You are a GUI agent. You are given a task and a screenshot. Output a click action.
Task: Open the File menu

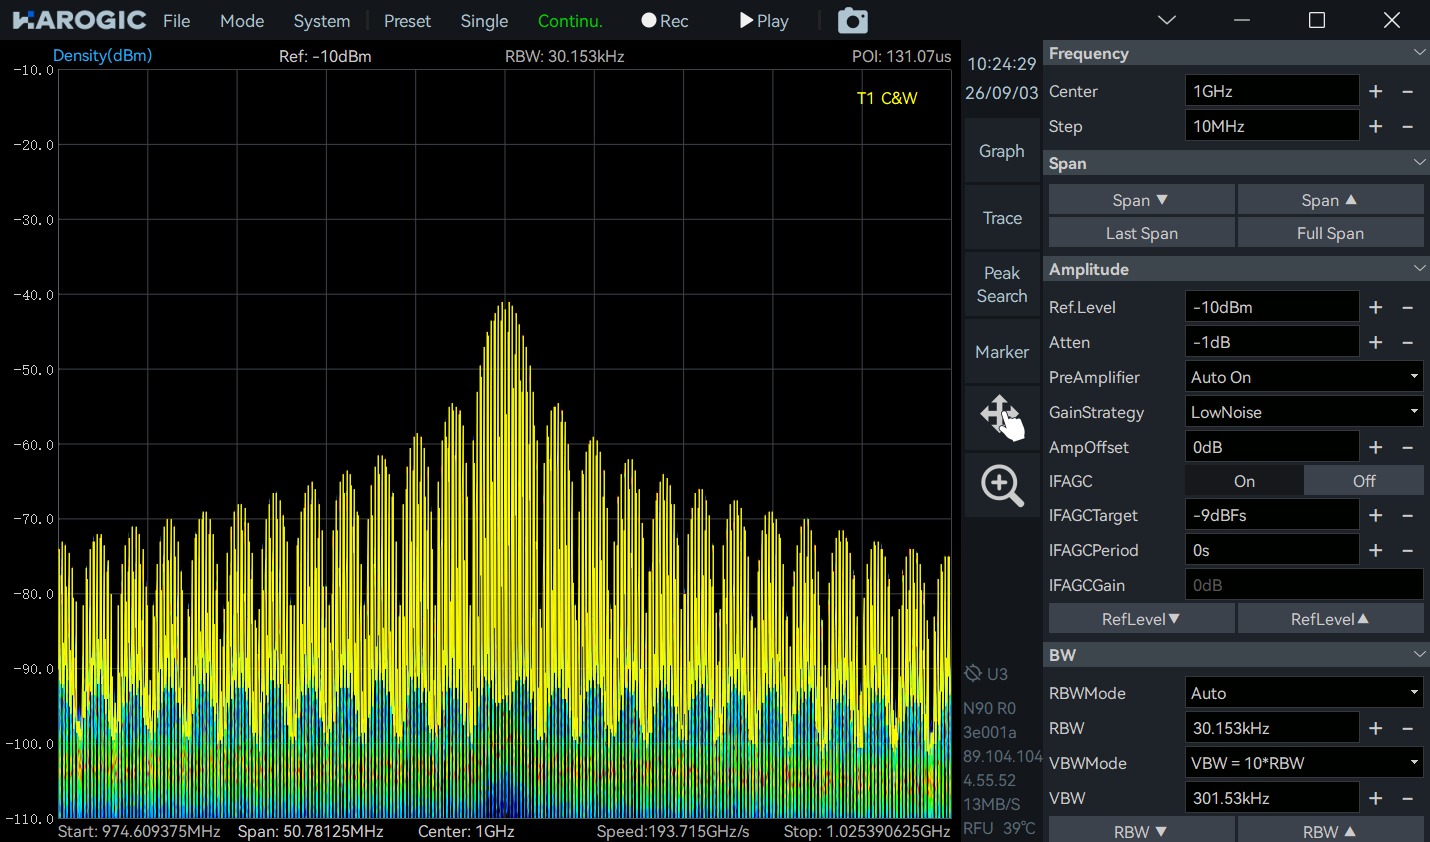click(x=176, y=21)
